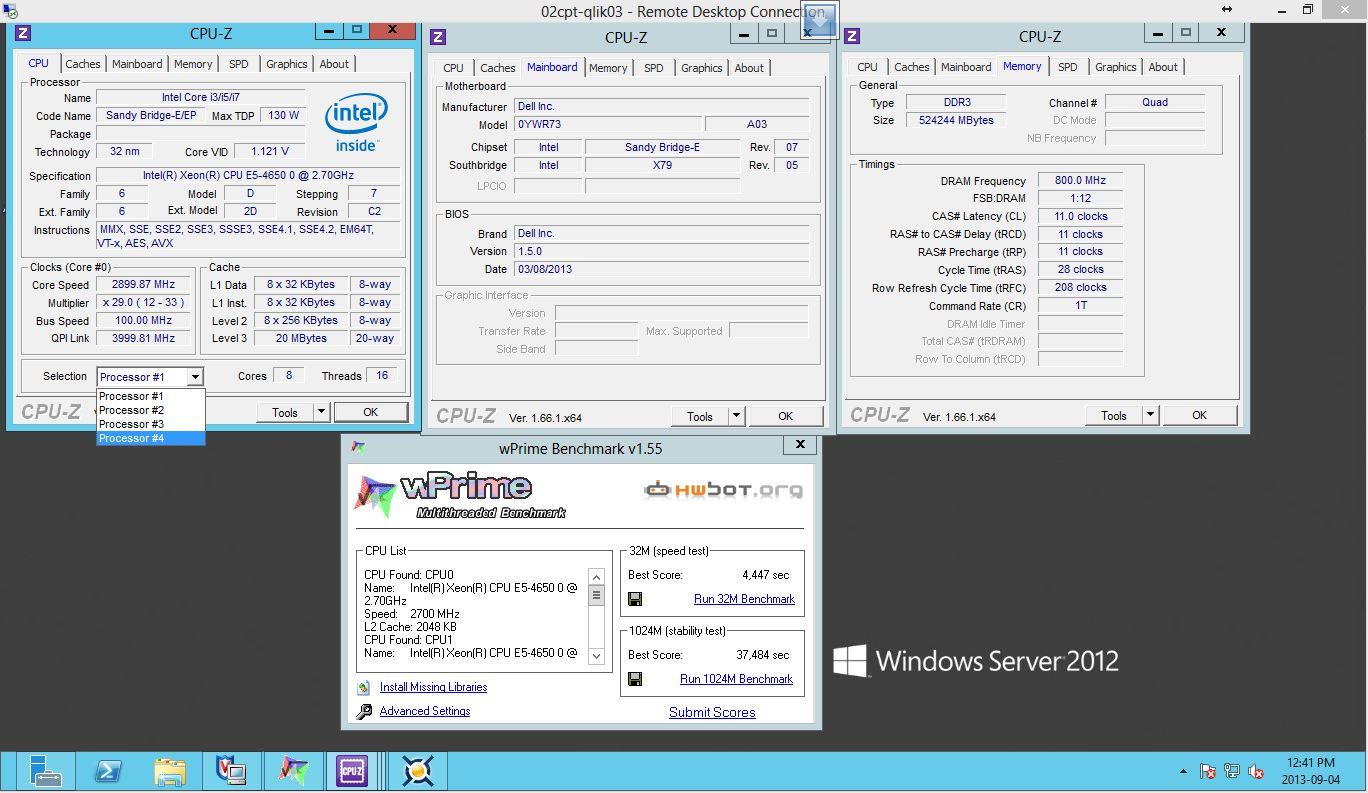Choose Processor #4 in the dropdown list
Screen dimensions: 1368x793
click(151, 438)
